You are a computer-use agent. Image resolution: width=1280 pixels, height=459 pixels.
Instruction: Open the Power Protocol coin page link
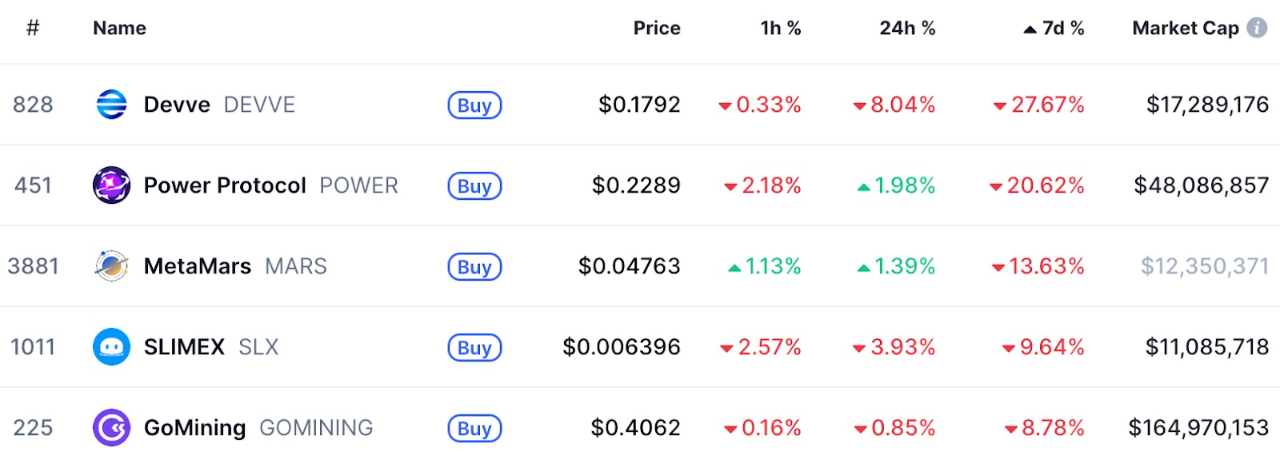225,185
